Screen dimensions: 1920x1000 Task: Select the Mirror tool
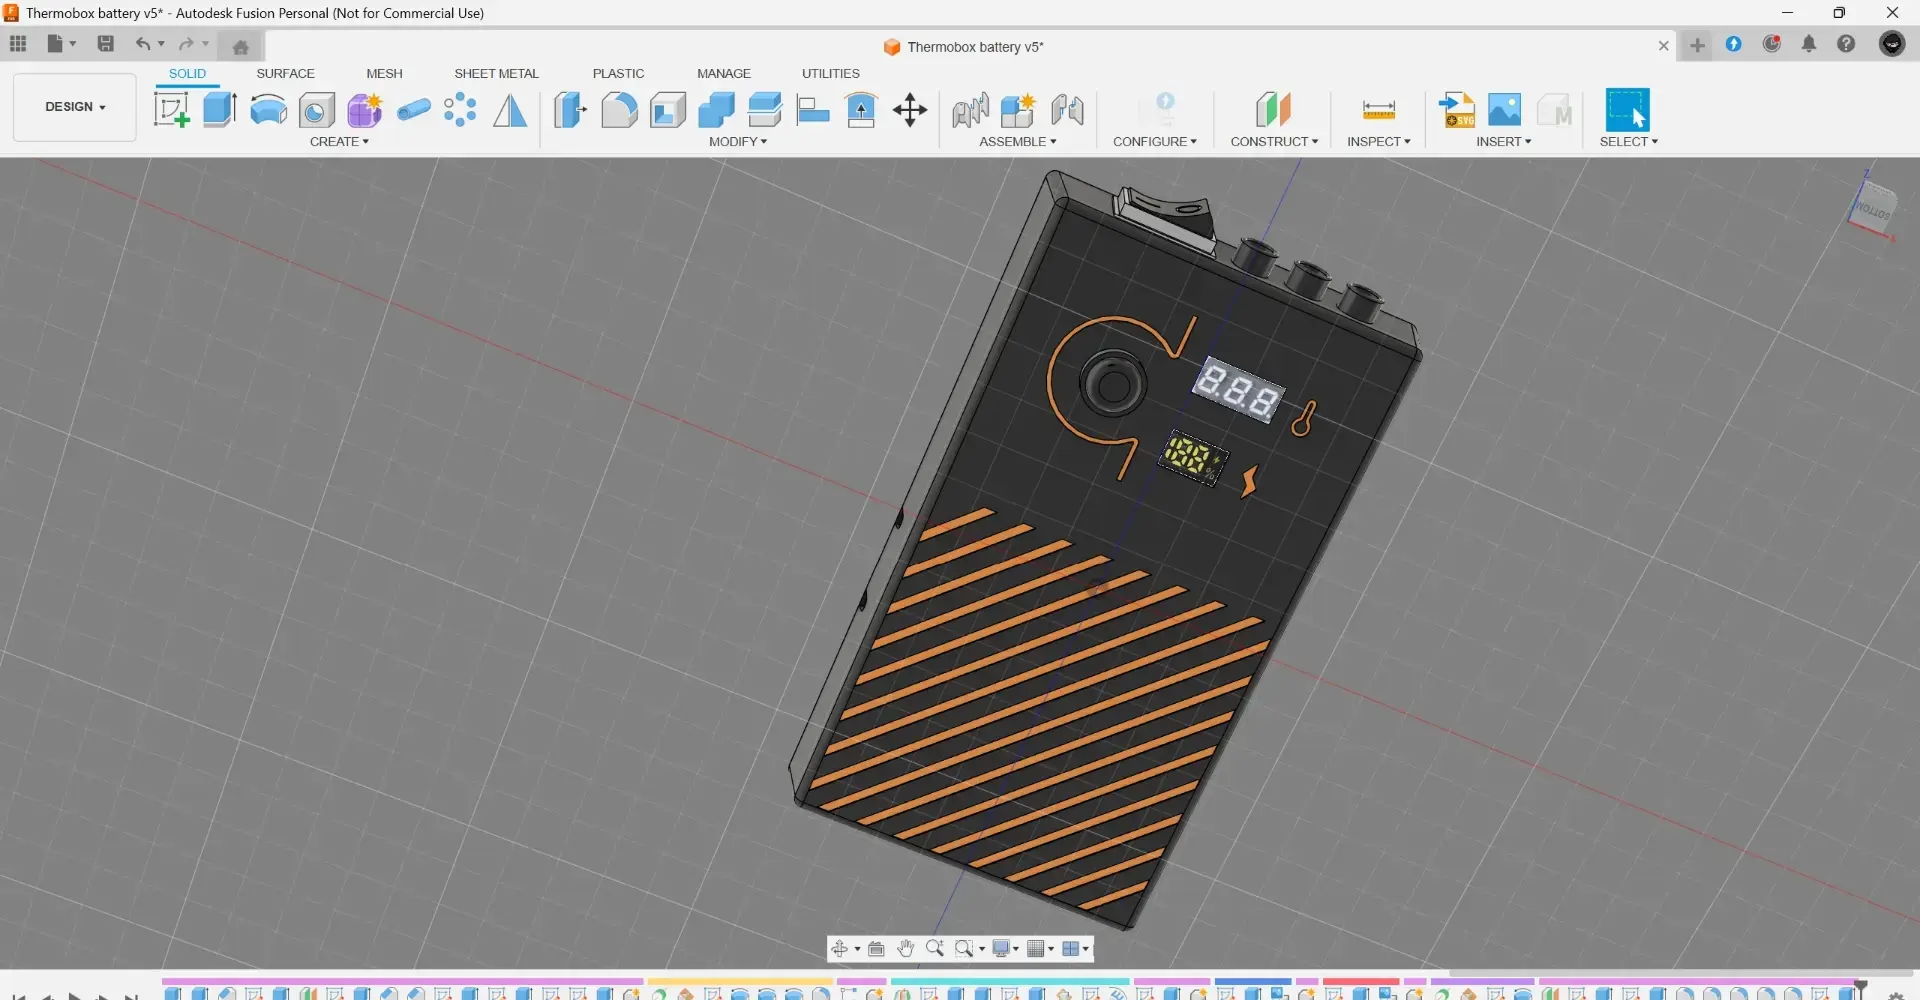click(x=510, y=110)
